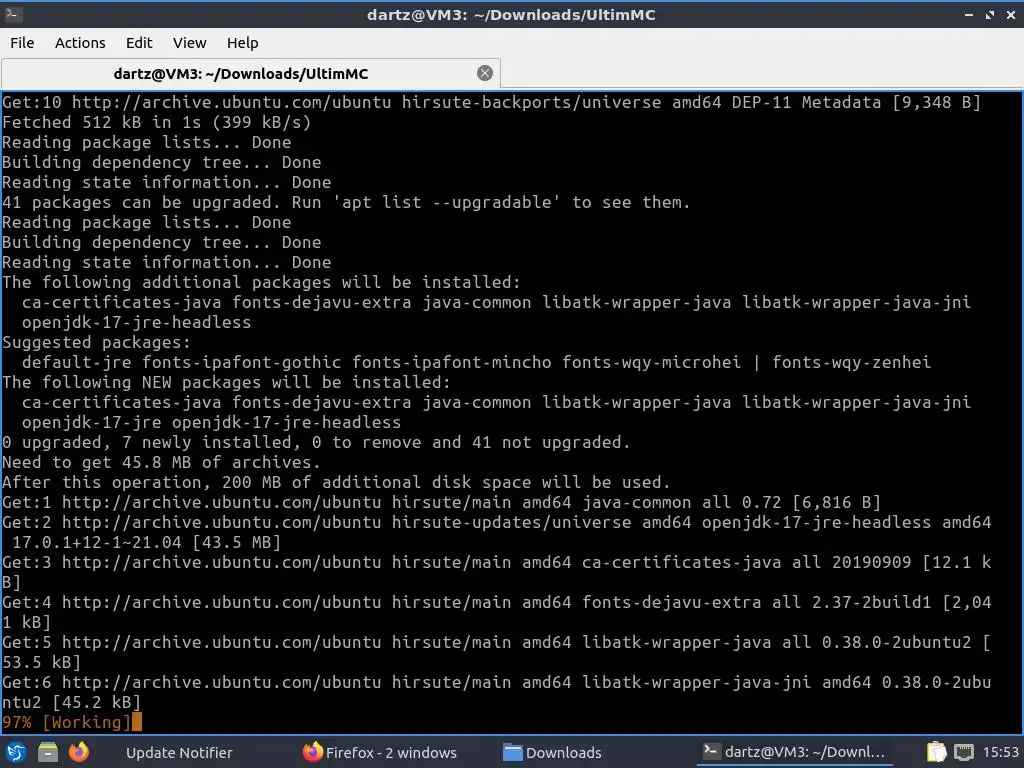Click the 15:53 clock in the panel
This screenshot has height=768, width=1024.
coord(1000,752)
